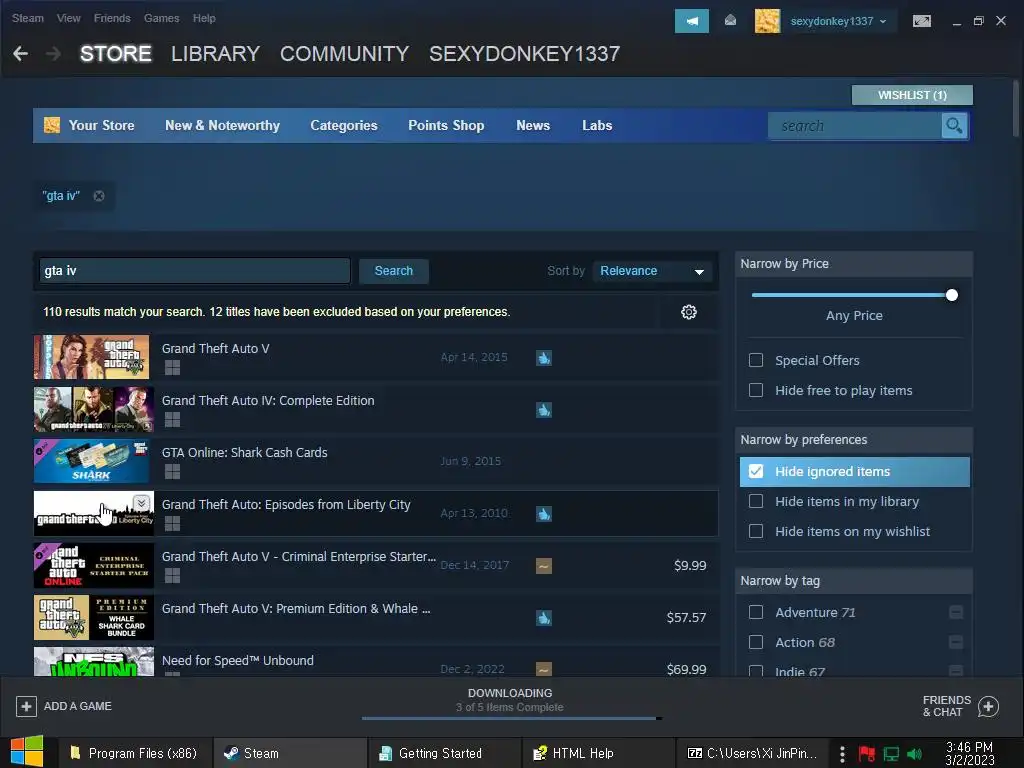Open the Categories store dropdown
Screen dimensions: 1024x768
344,125
